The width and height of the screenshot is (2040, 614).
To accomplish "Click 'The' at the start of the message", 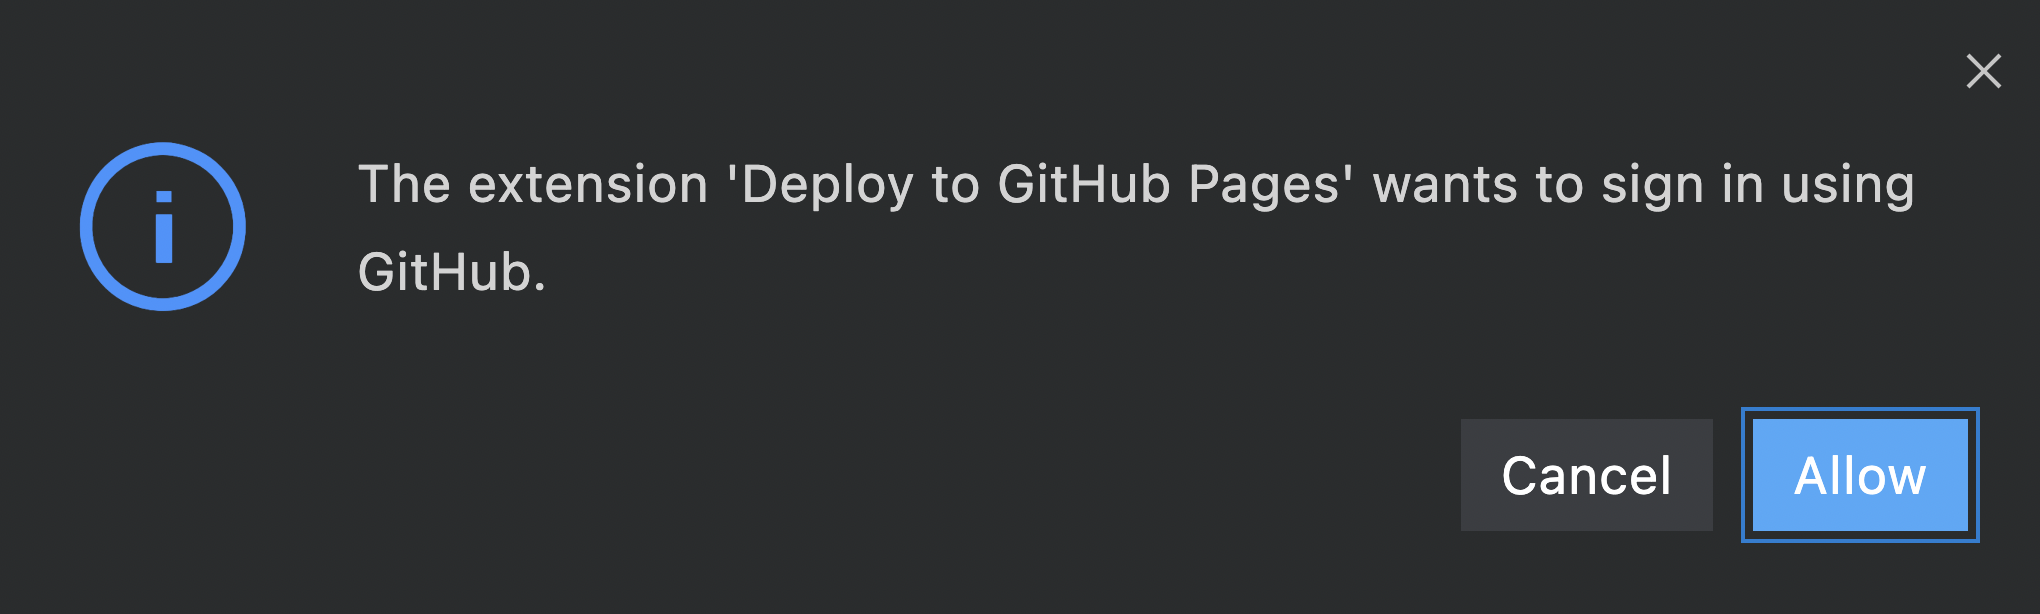I will pyautogui.click(x=404, y=185).
